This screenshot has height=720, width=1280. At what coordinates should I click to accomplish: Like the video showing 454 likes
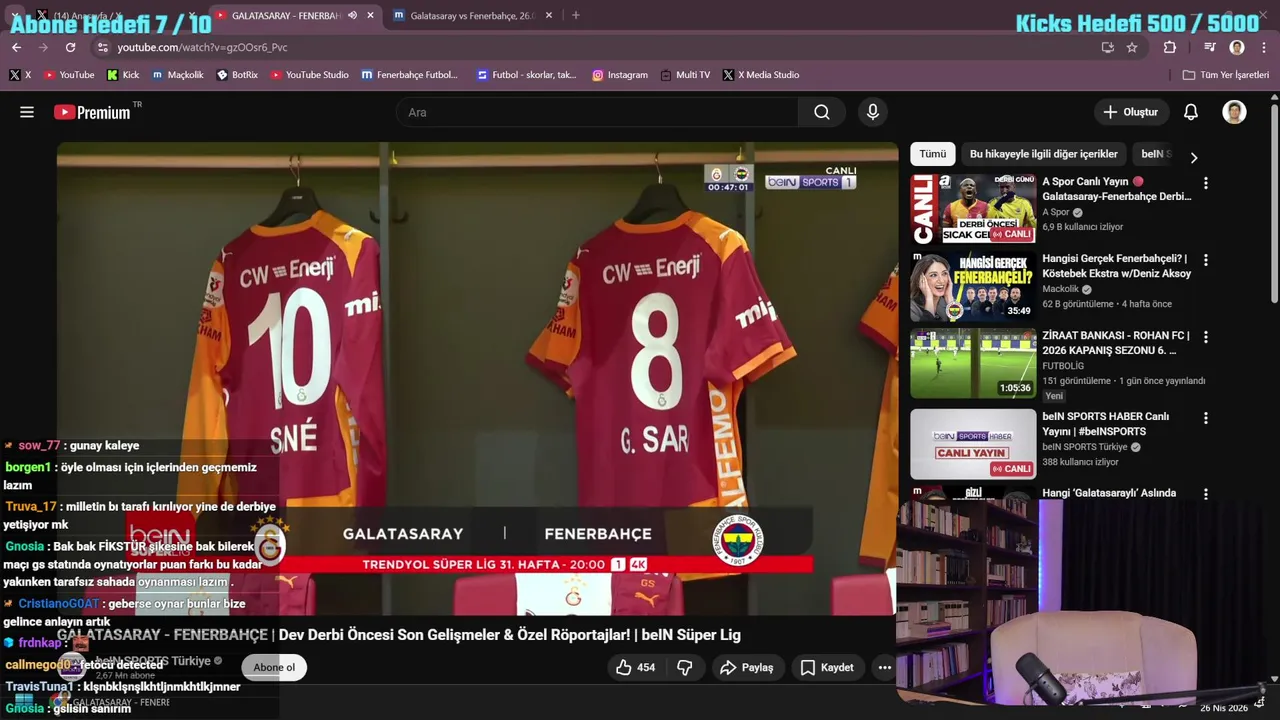click(x=636, y=667)
